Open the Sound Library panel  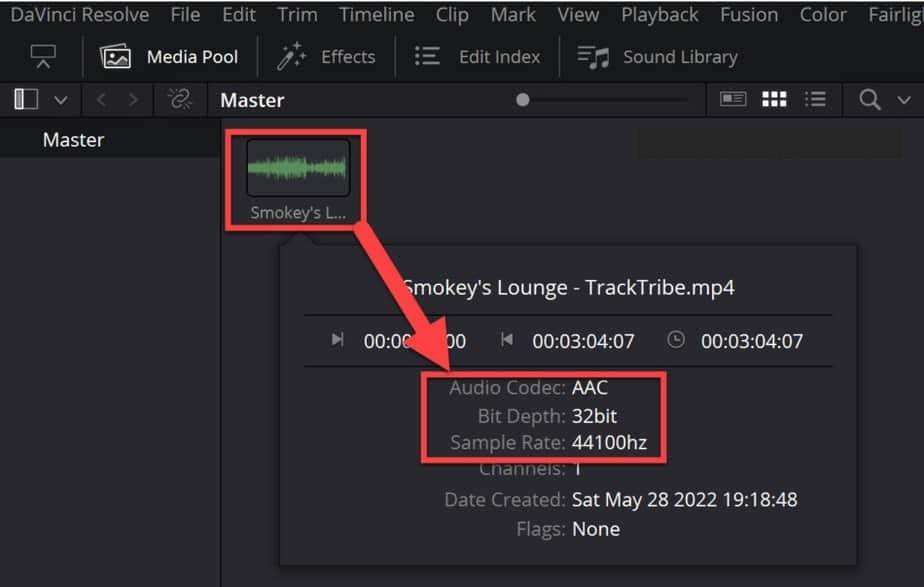(657, 57)
